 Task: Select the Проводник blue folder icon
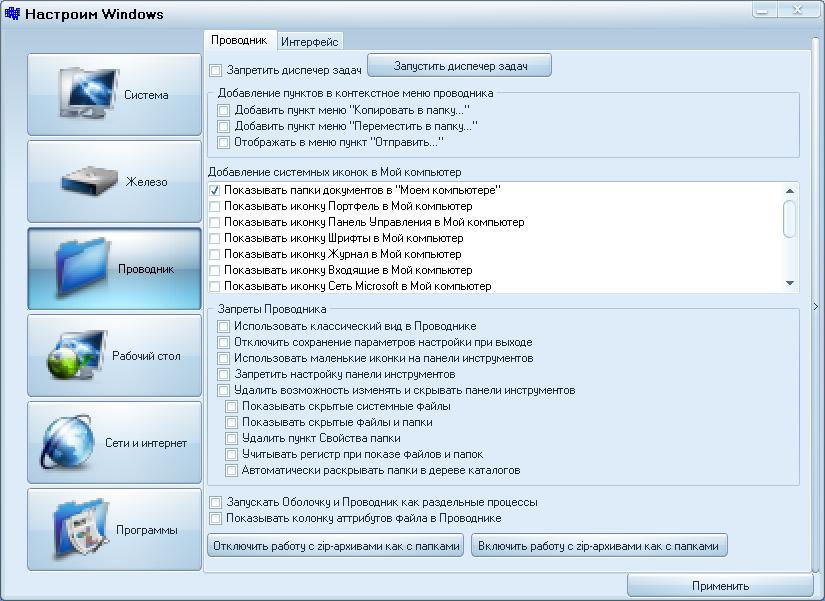pyautogui.click(x=83, y=267)
